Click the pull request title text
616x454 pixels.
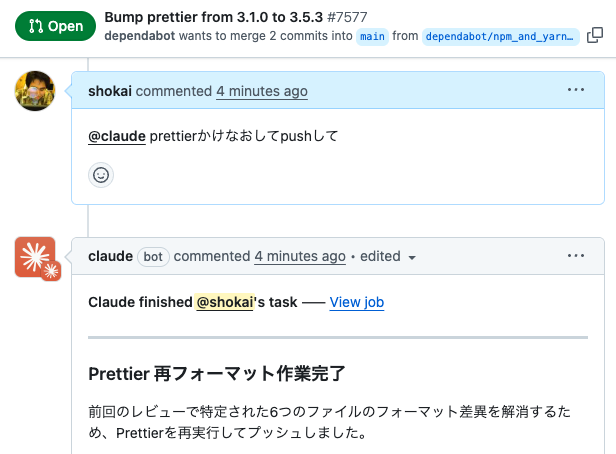click(x=214, y=17)
